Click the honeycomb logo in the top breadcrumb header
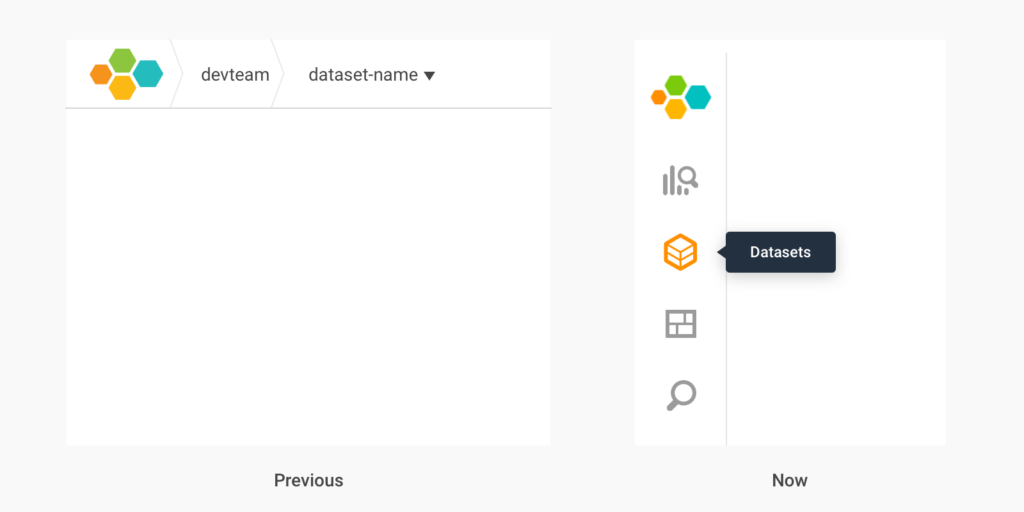 tap(126, 74)
